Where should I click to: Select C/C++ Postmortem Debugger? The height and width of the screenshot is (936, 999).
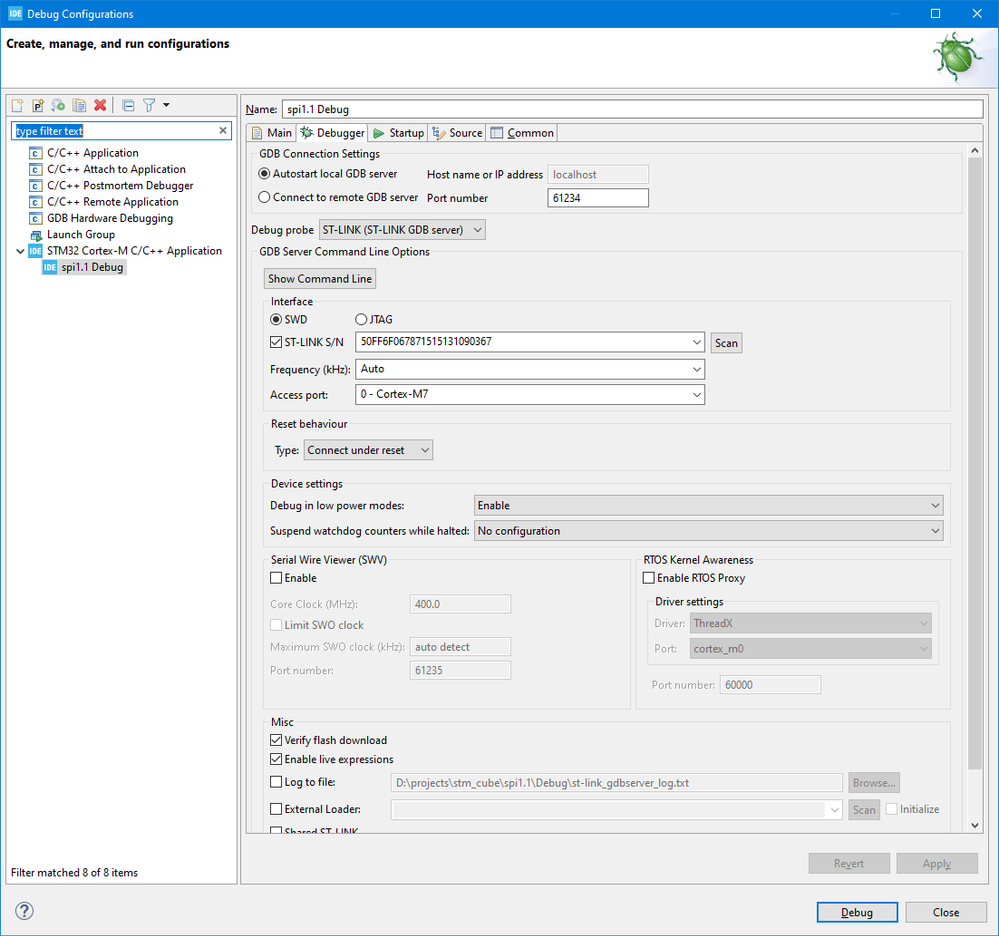[x=120, y=185]
